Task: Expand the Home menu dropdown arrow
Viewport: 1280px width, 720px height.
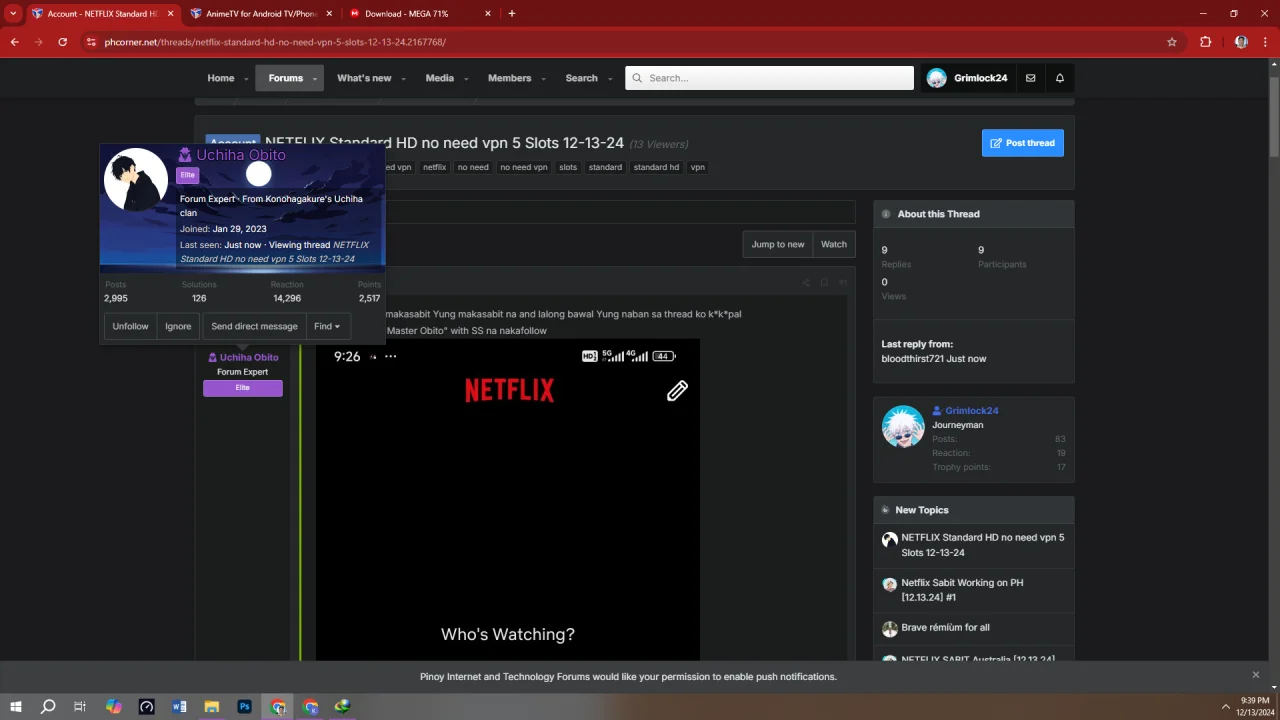Action: click(x=245, y=79)
